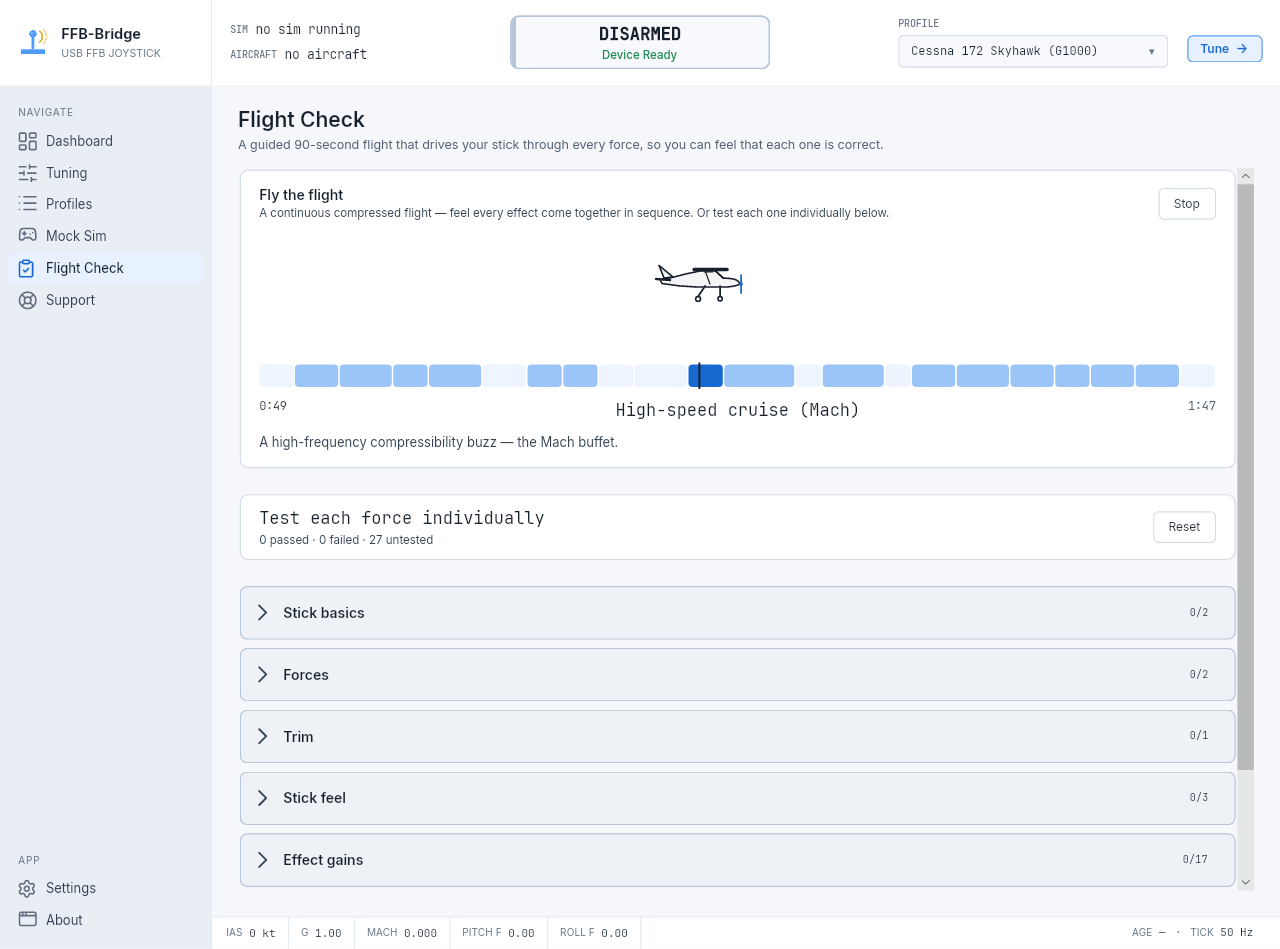Click the FFB-Bridge joystick logo icon
This screenshot has width=1280, height=949.
(33, 42)
